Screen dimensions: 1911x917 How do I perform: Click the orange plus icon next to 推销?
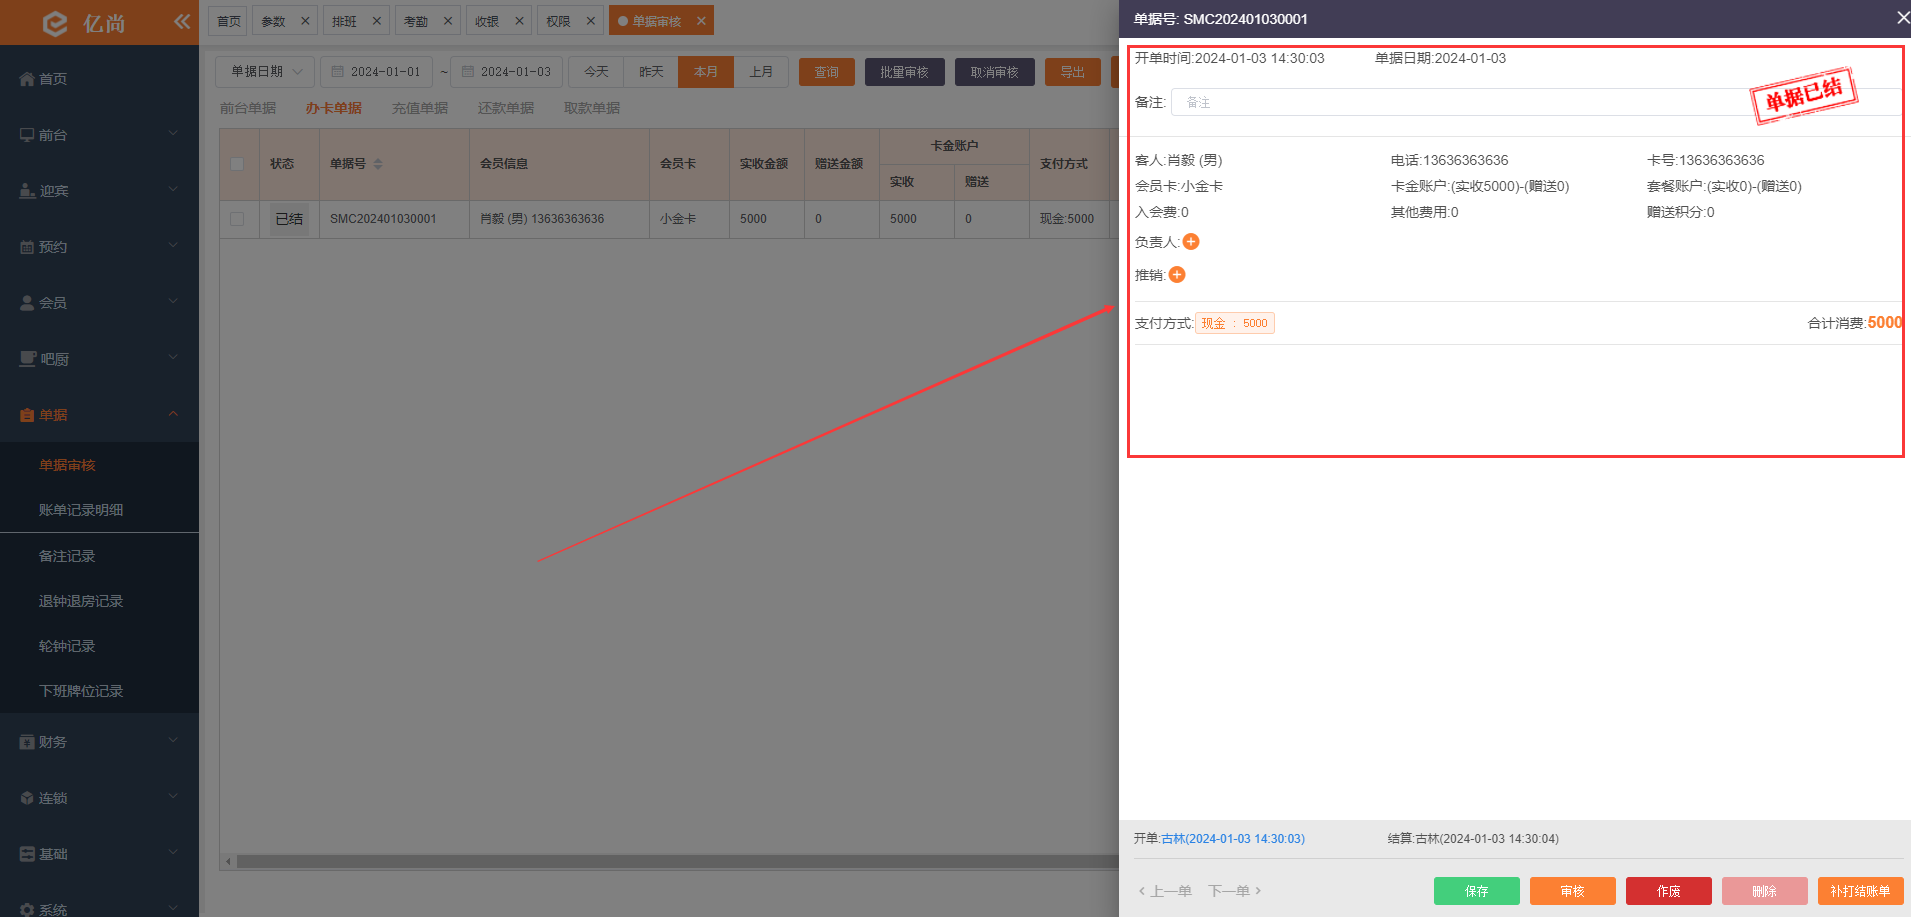click(x=1177, y=275)
